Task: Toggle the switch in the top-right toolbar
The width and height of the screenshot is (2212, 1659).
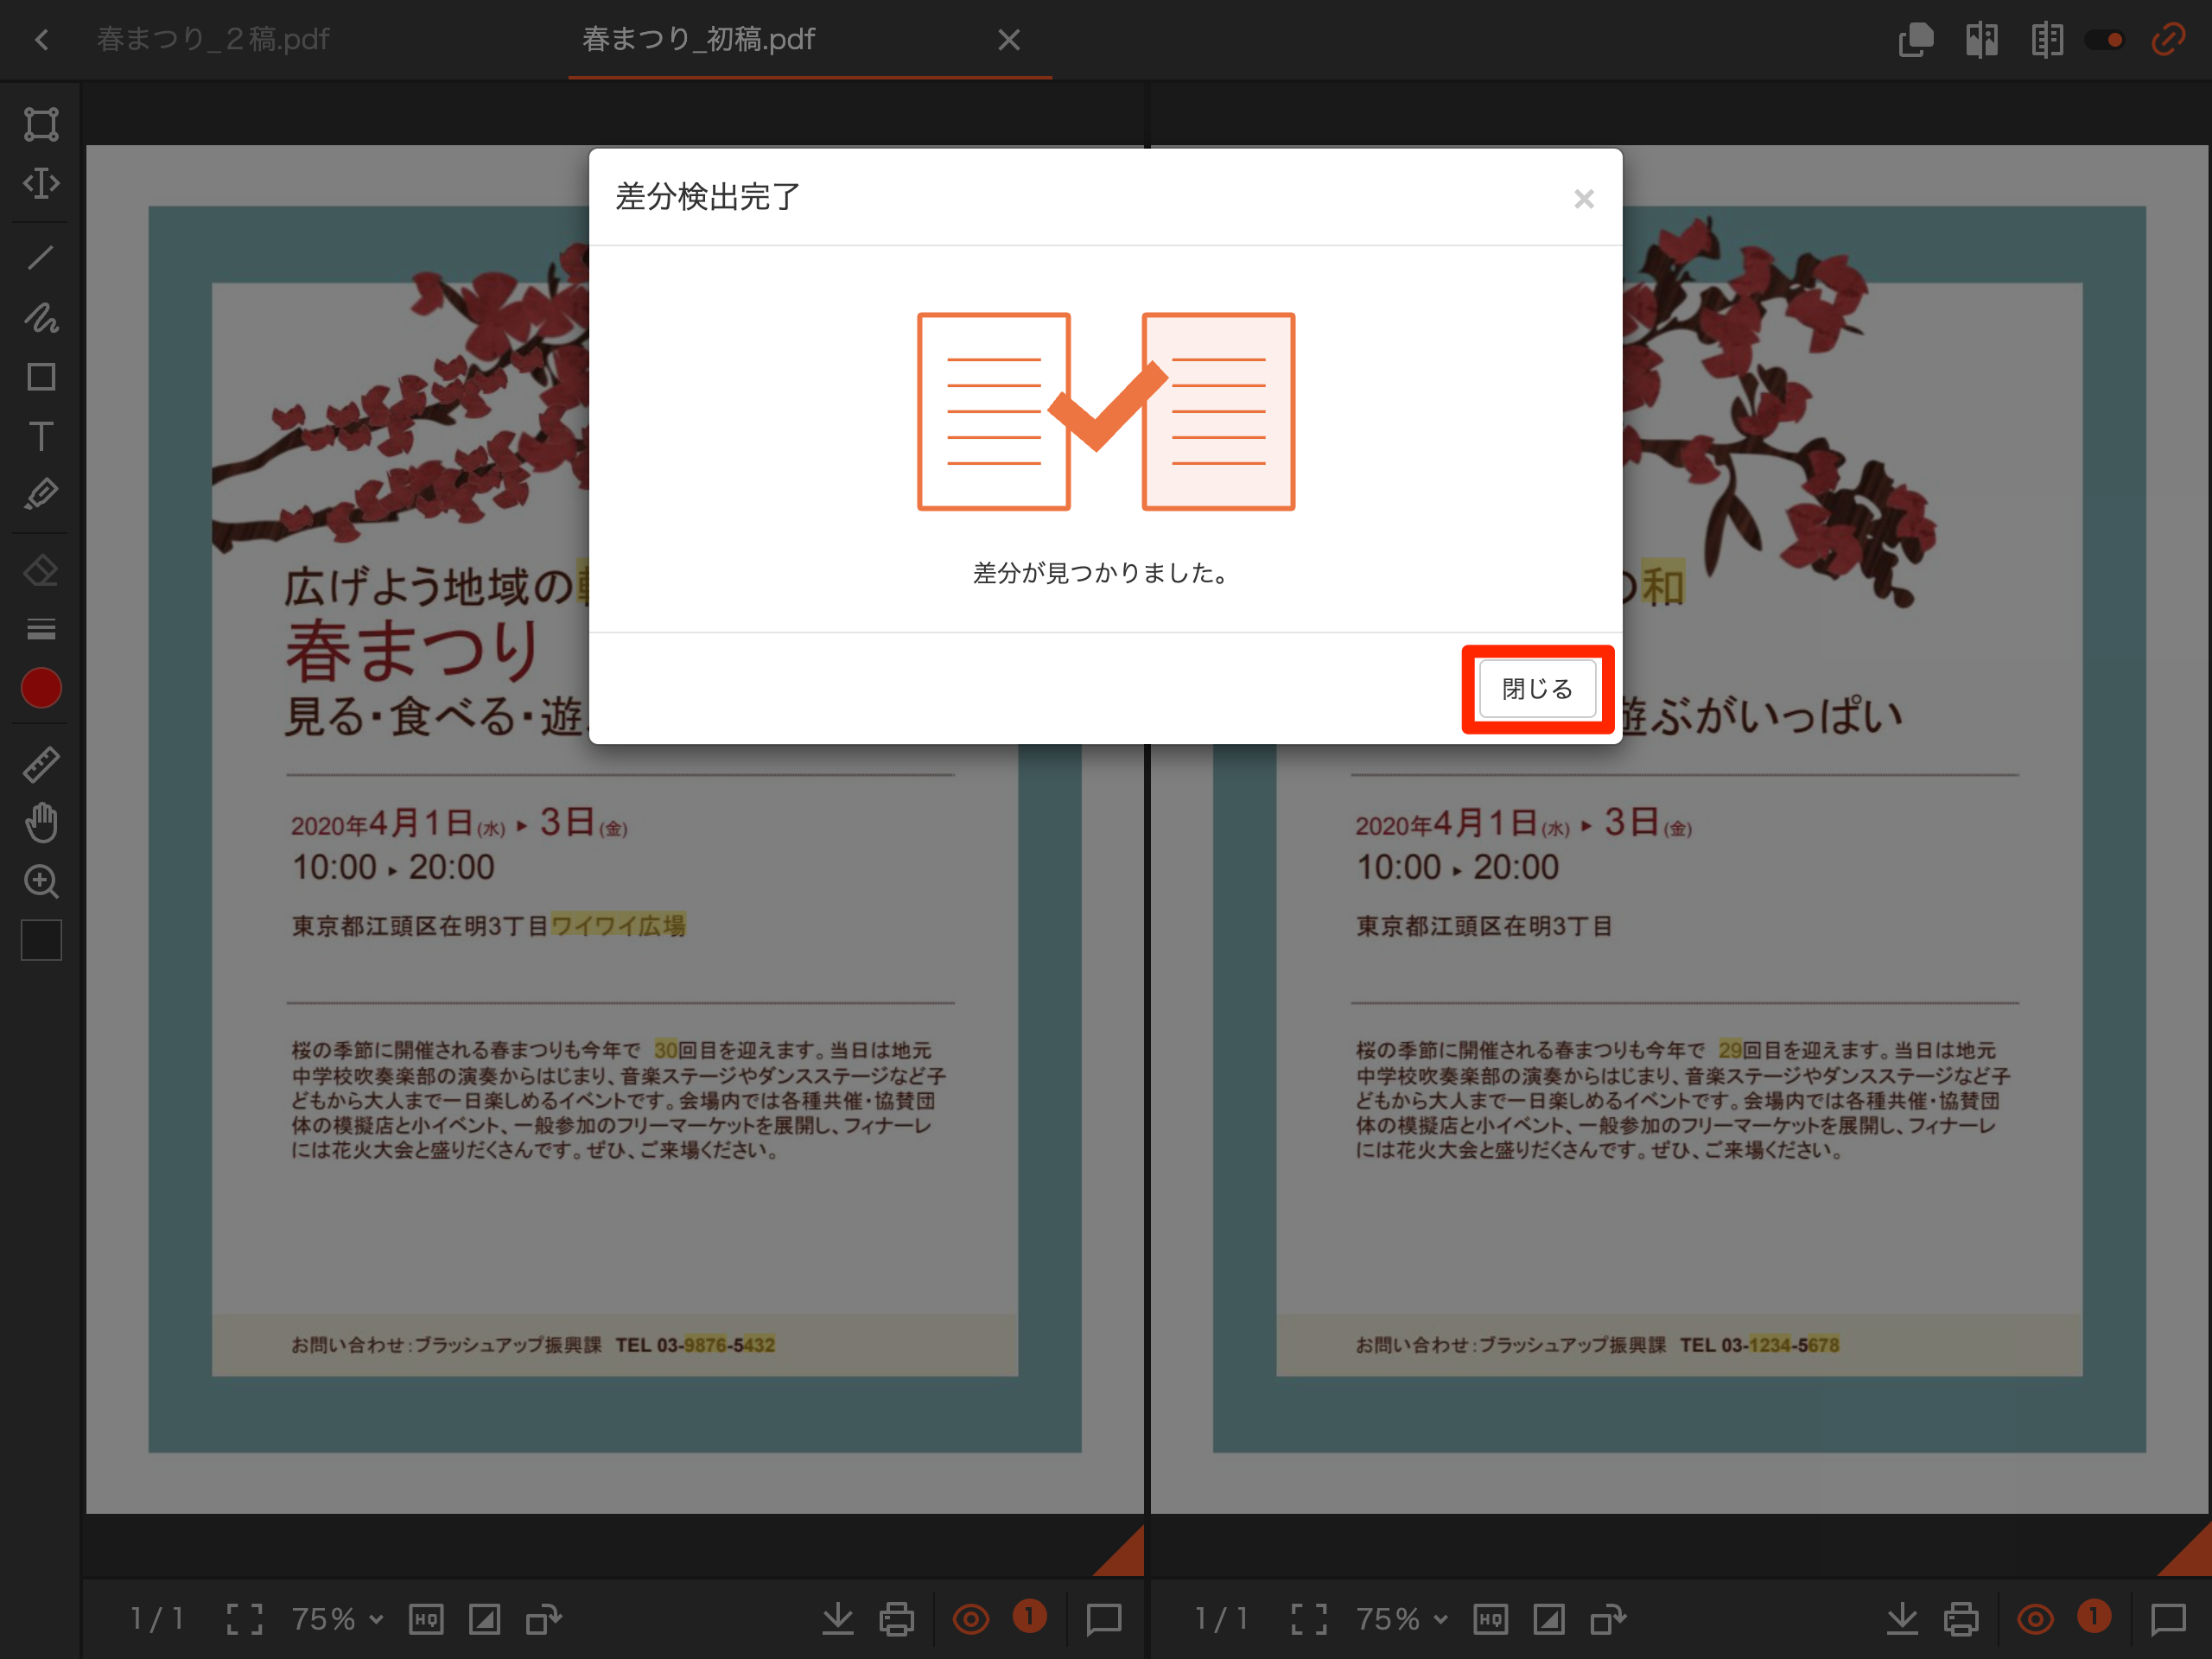Action: click(x=2105, y=40)
